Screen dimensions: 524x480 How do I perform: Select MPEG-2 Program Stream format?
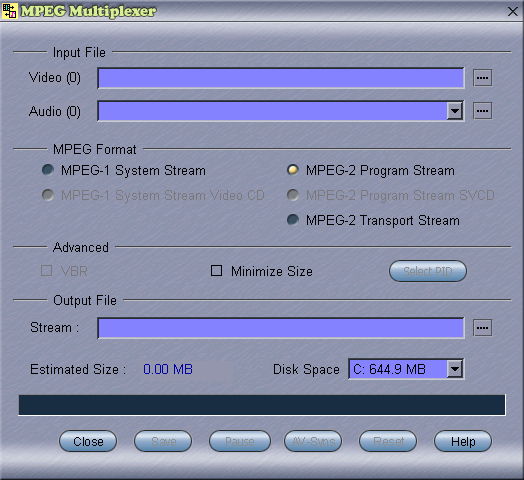point(293,170)
